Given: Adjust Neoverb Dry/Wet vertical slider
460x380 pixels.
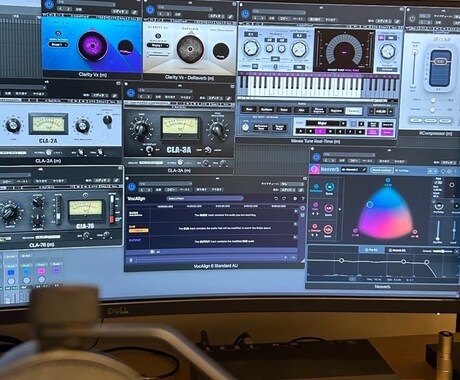Looking at the screenshot, I should [438, 231].
